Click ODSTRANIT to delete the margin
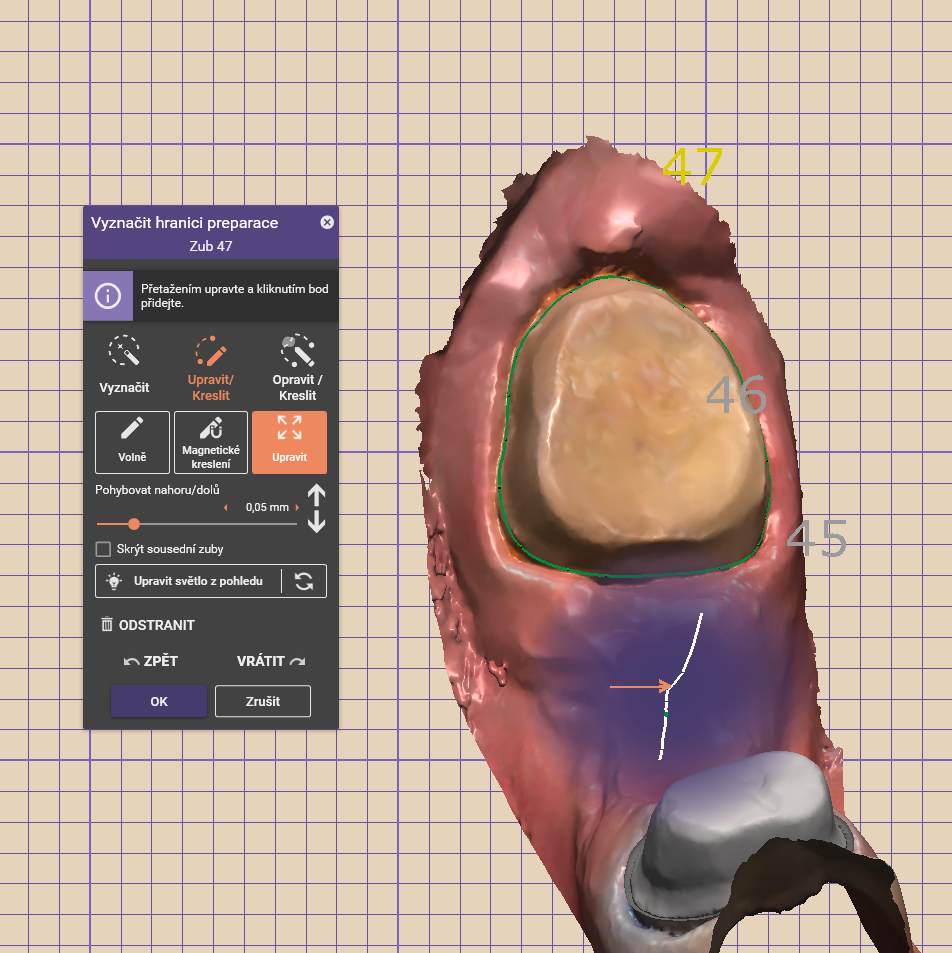Screen dimensions: 952x953 pyautogui.click(x=148, y=625)
